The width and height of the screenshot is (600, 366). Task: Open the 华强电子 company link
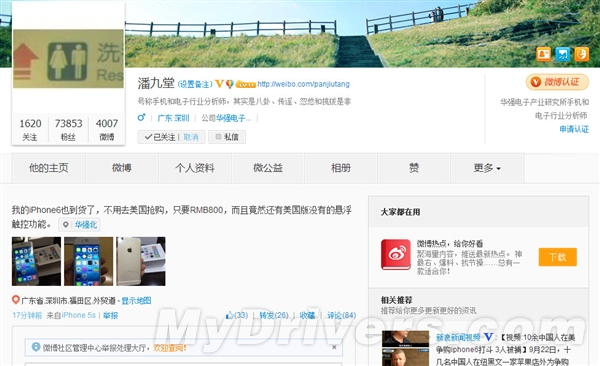click(233, 118)
